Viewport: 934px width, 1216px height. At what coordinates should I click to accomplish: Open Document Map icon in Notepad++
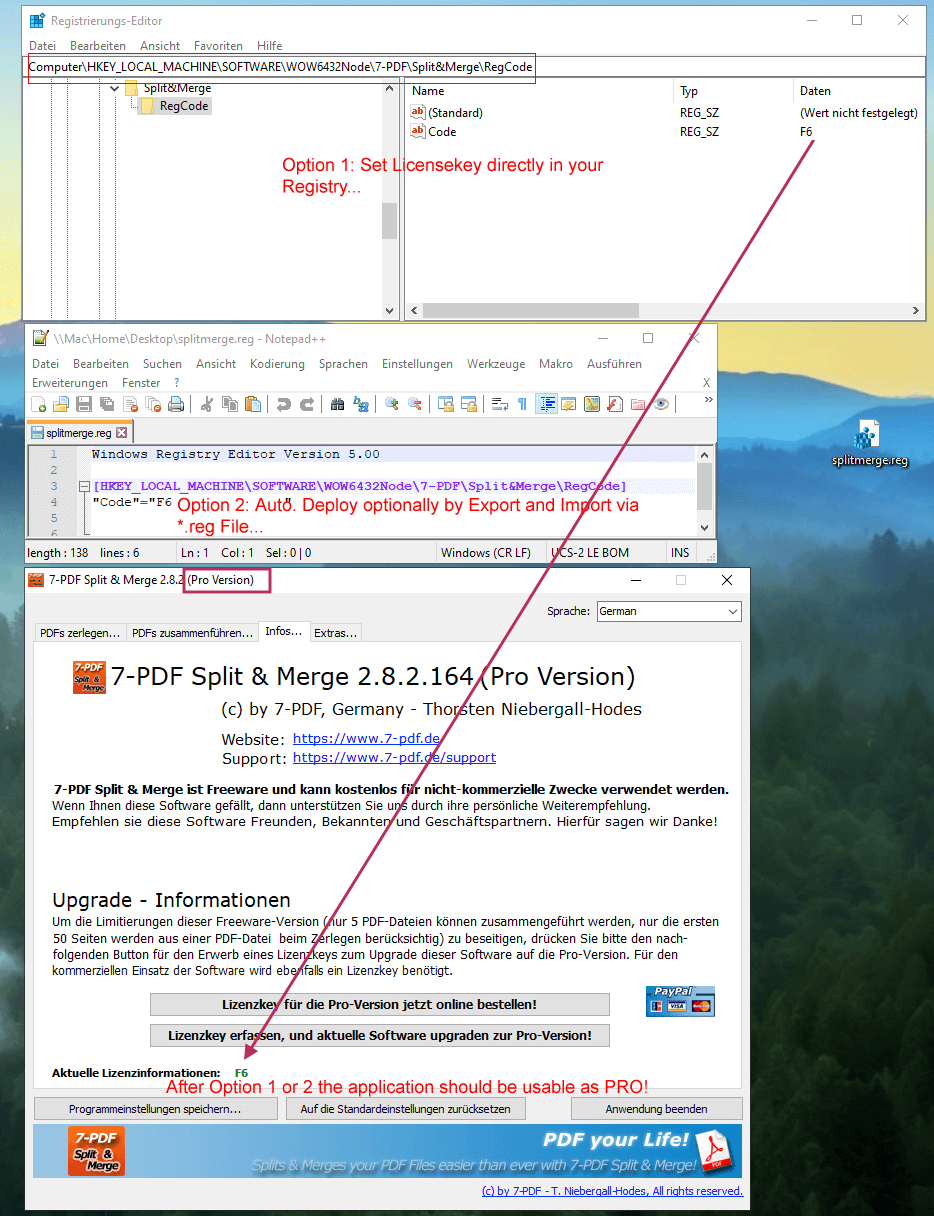point(591,404)
